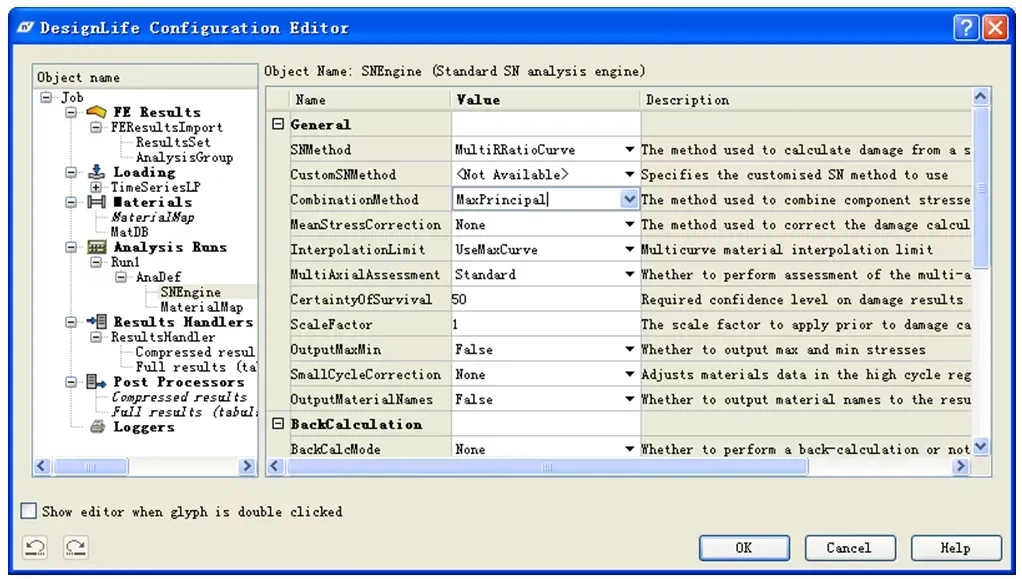
Task: Collapse the Run1 node
Action: click(96, 262)
